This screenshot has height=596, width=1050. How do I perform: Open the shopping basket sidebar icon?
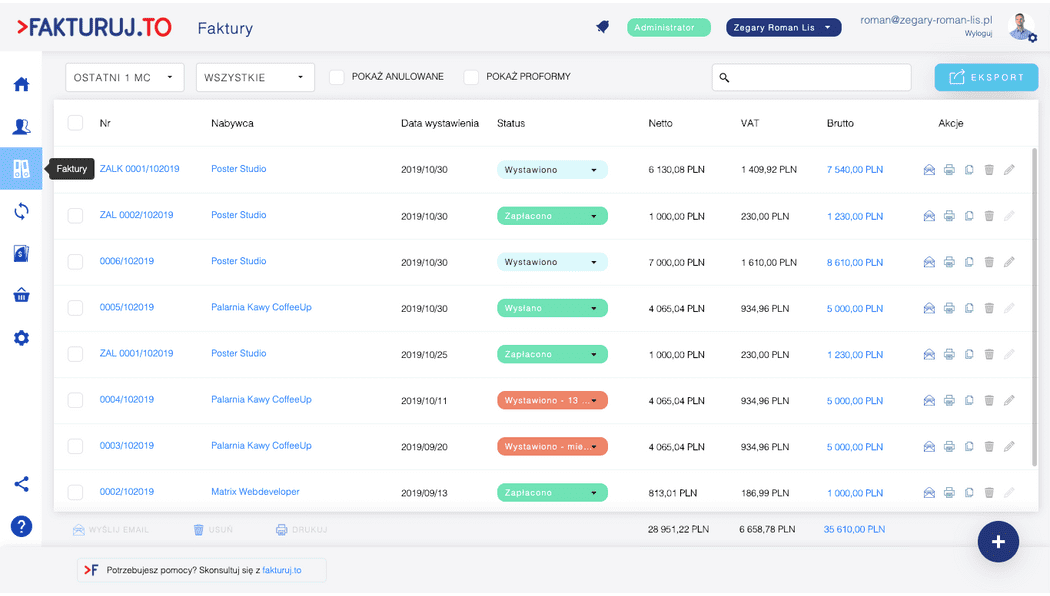[21, 295]
